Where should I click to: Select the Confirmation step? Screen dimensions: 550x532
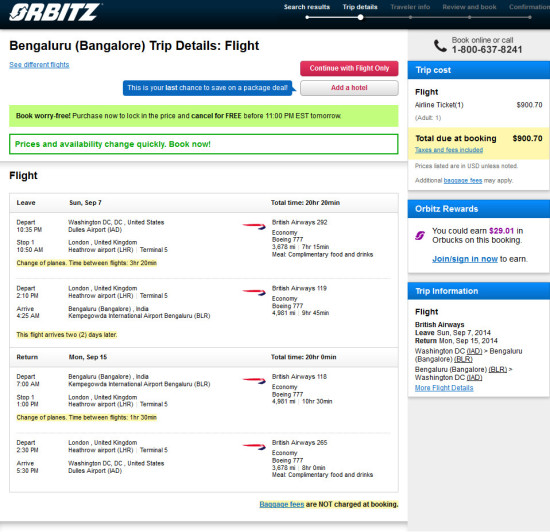pyautogui.click(x=529, y=7)
